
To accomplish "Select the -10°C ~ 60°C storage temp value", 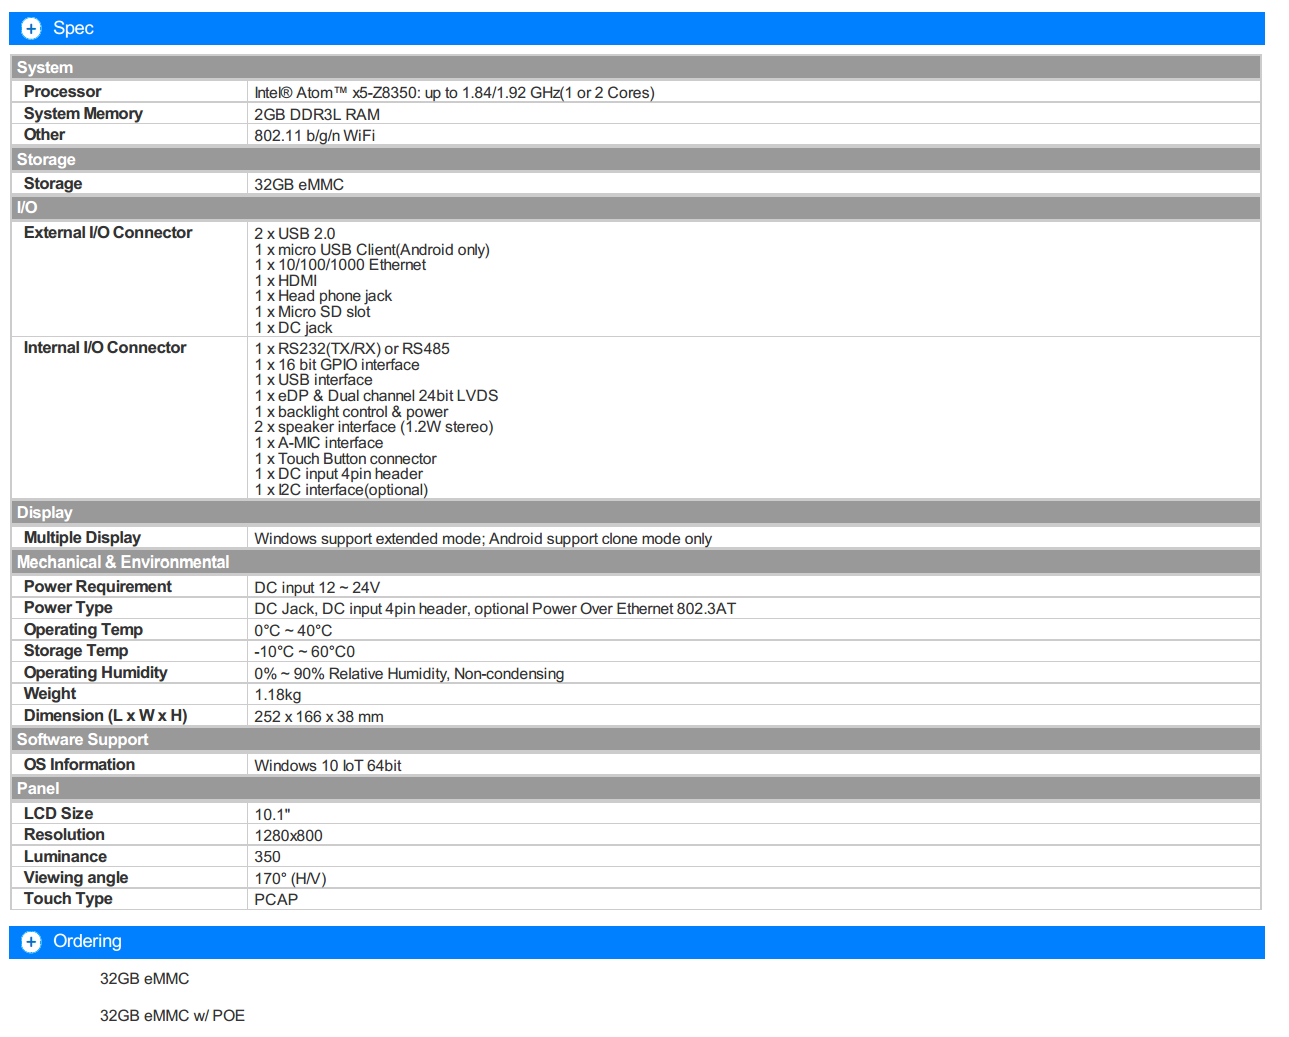I will click(304, 652).
